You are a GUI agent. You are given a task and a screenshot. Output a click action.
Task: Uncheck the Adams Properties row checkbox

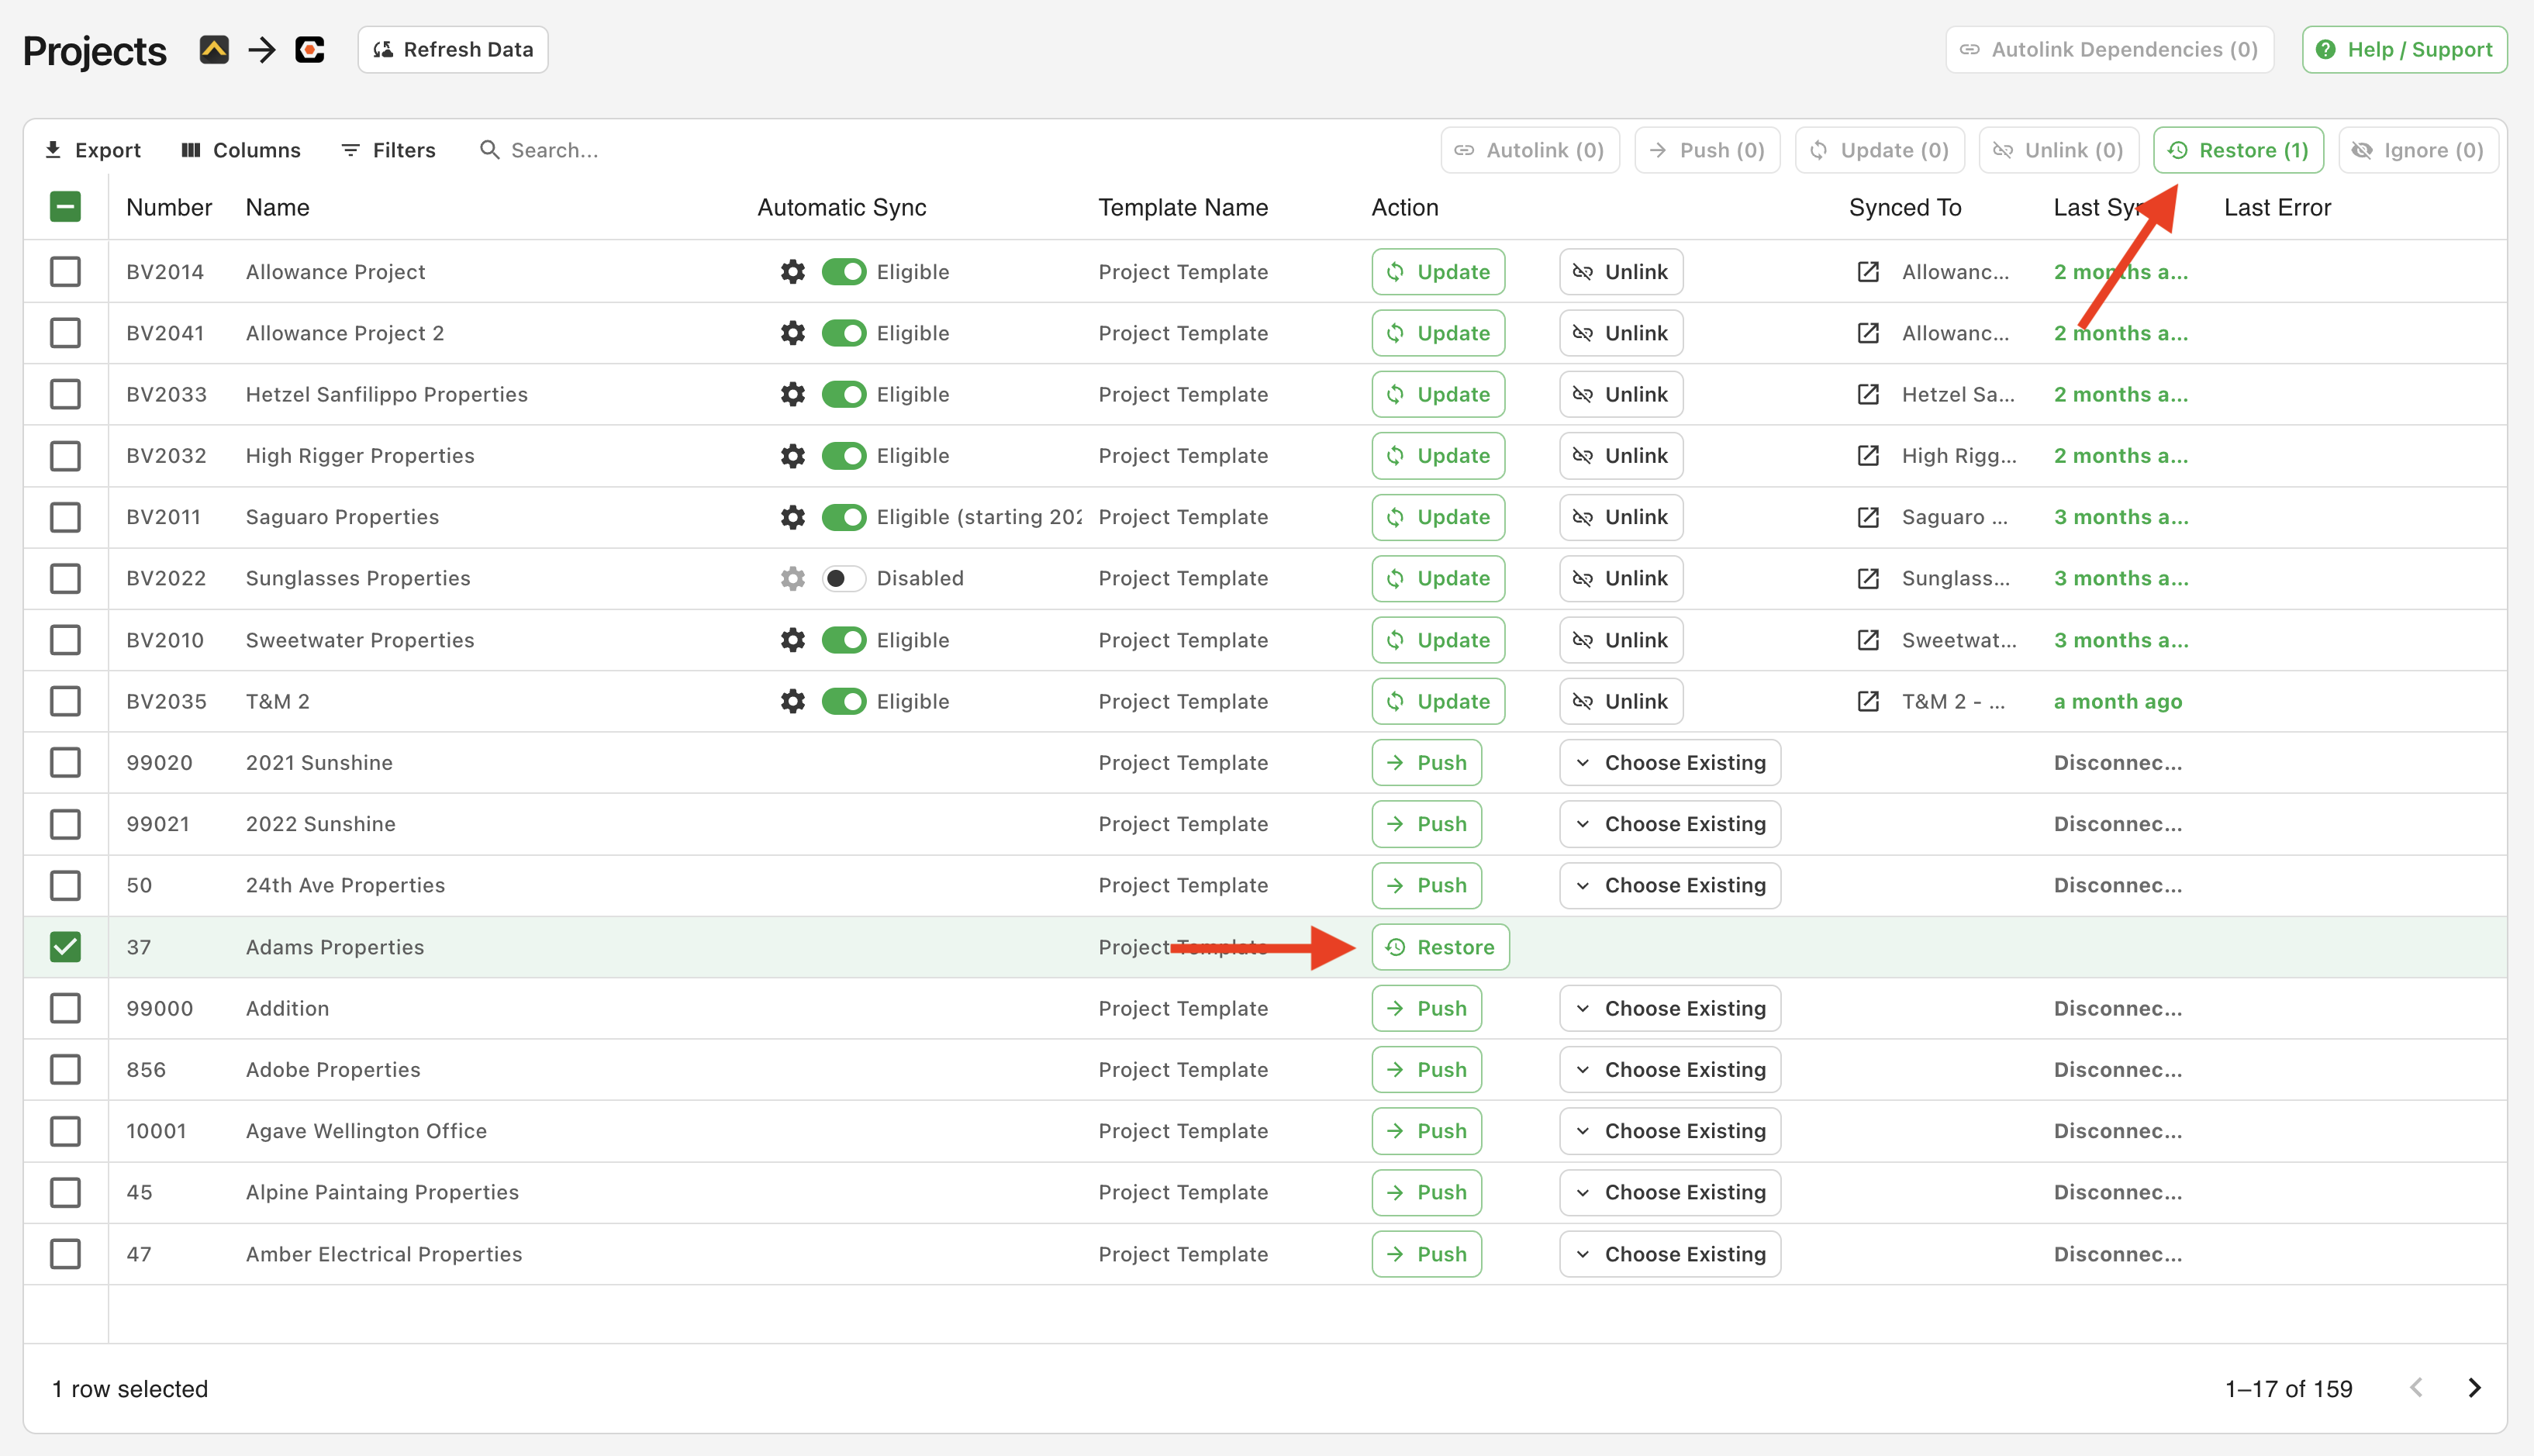tap(65, 947)
